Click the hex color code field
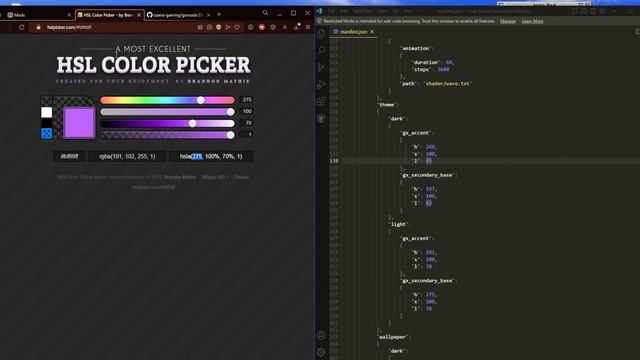Image resolution: width=640 pixels, height=360 pixels. click(69, 156)
